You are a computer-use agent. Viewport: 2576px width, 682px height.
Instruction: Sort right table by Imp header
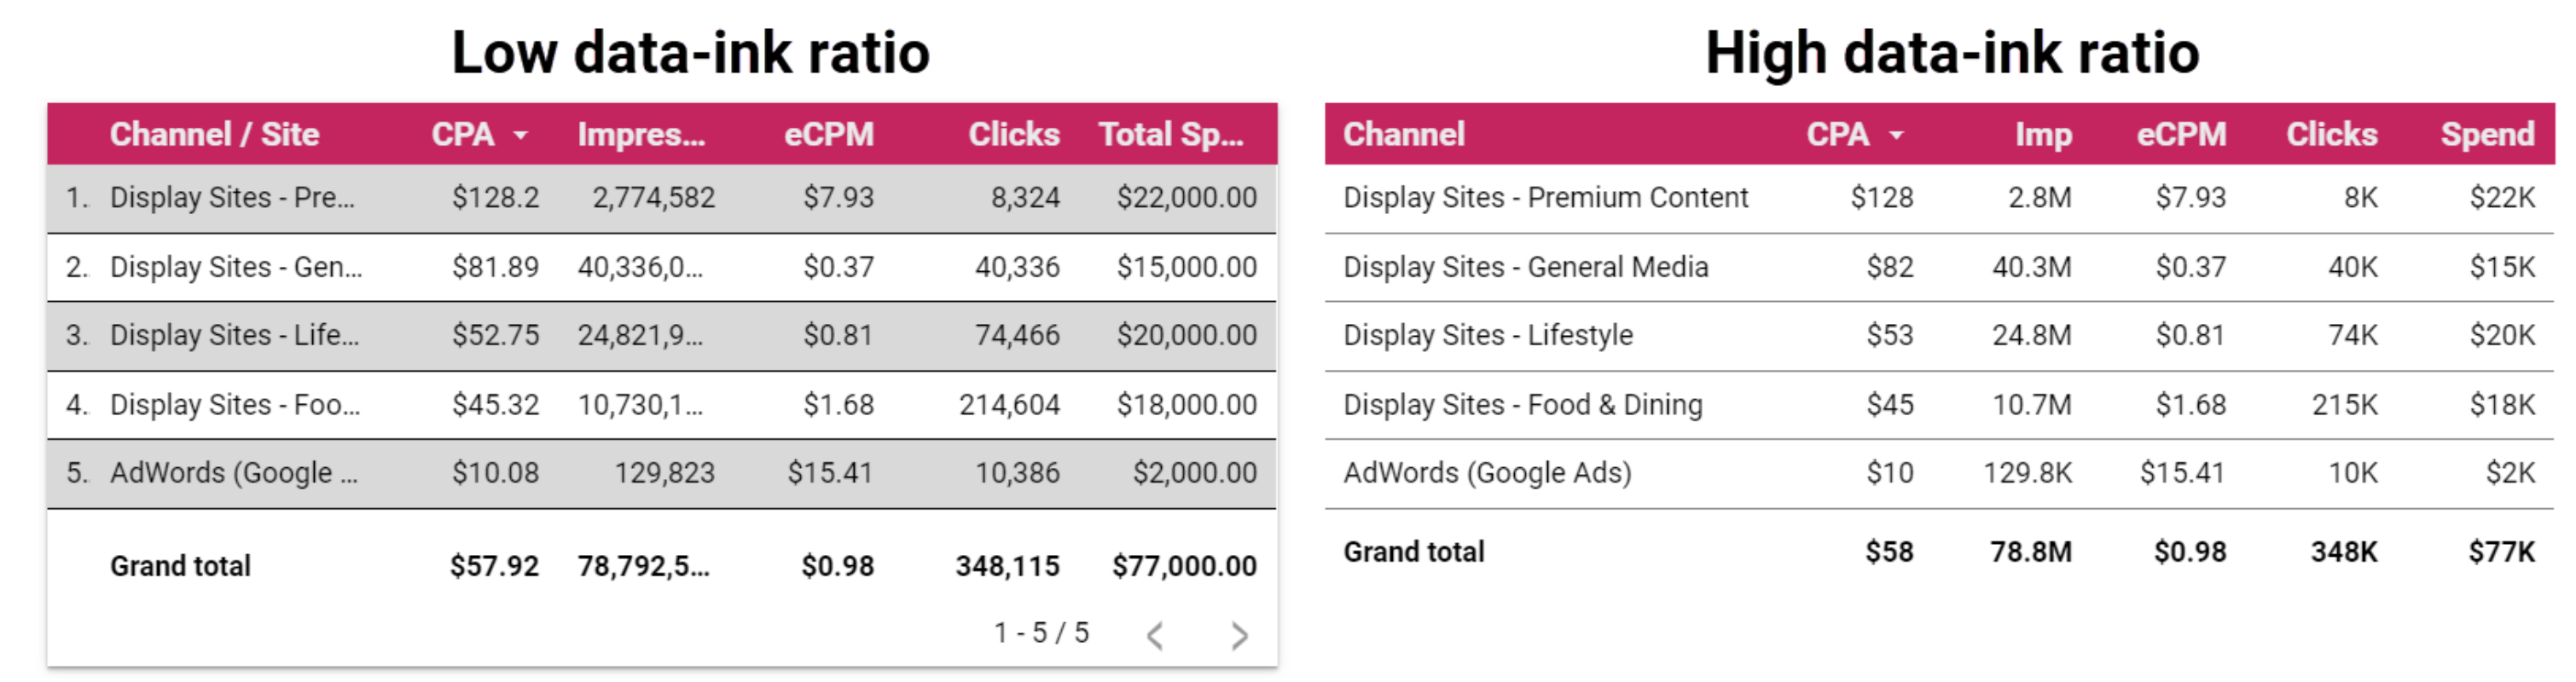[x=2042, y=134]
